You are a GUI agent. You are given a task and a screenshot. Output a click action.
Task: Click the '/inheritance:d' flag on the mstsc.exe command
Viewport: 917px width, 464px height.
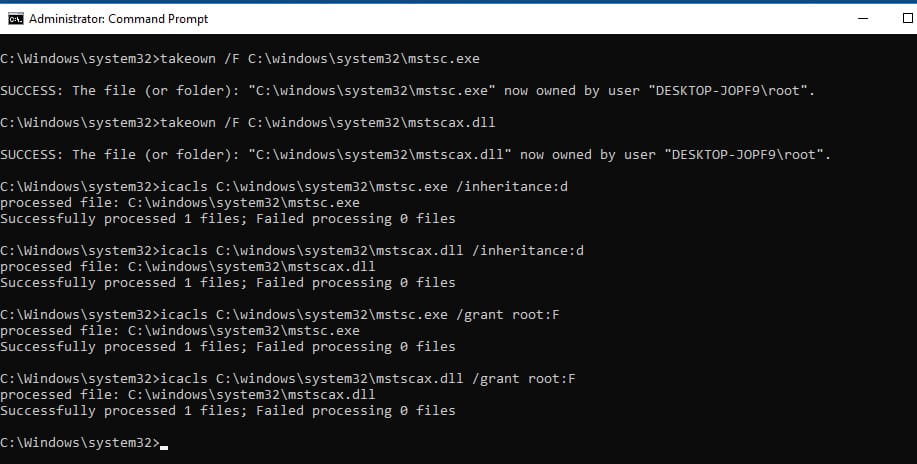click(x=512, y=187)
